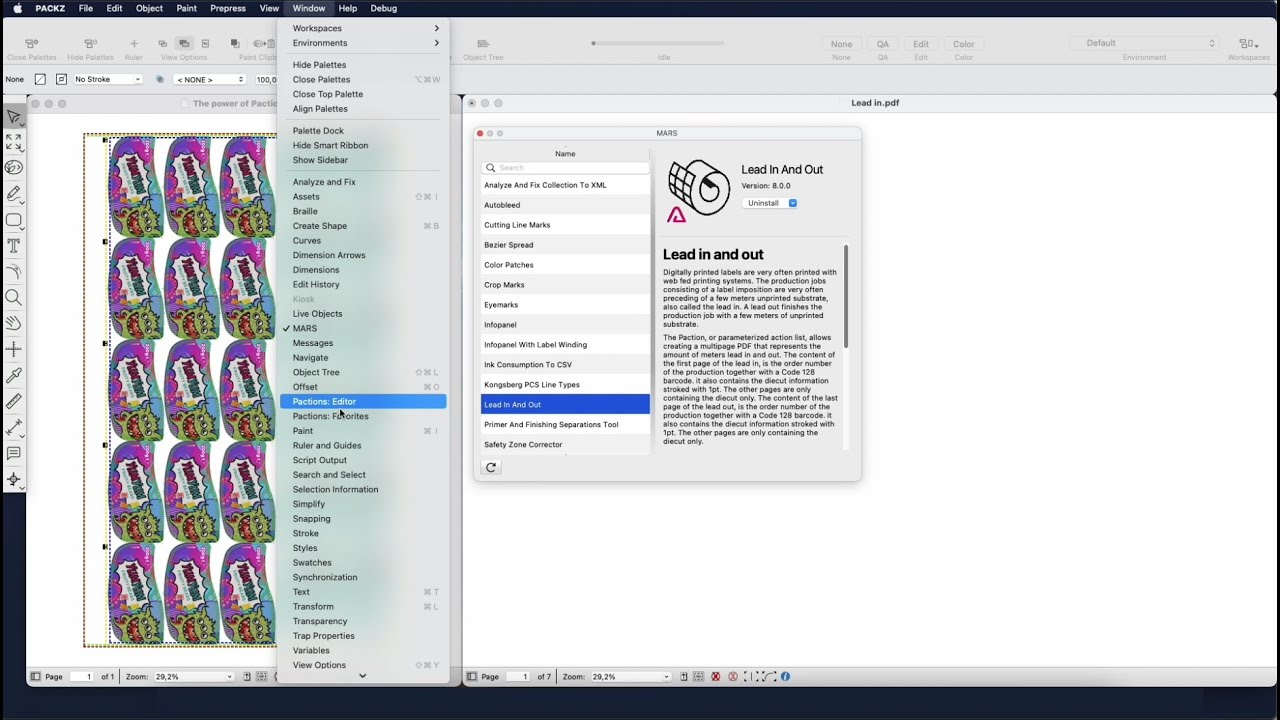
Task: Select Autobleed in MARS list
Action: coord(565,205)
